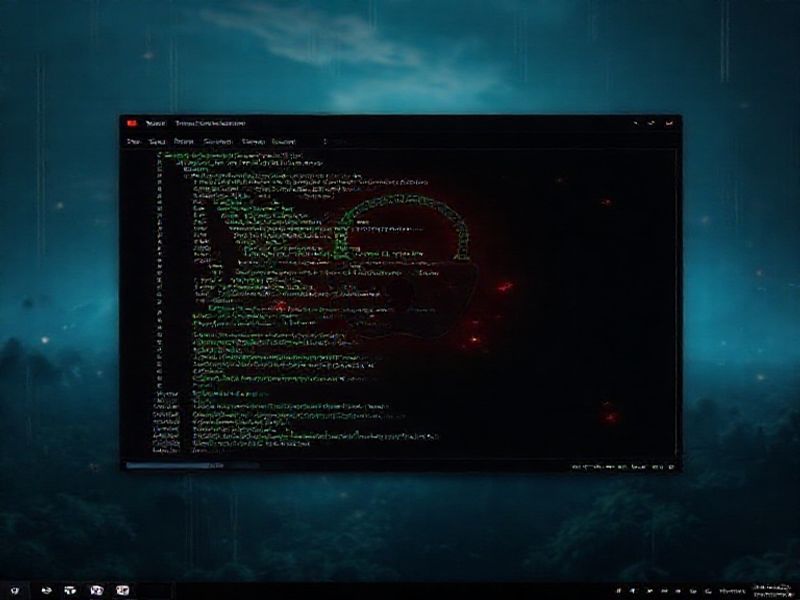The height and width of the screenshot is (600, 800).
Task: Click the Start button on the taskbar
Action: [x=14, y=591]
